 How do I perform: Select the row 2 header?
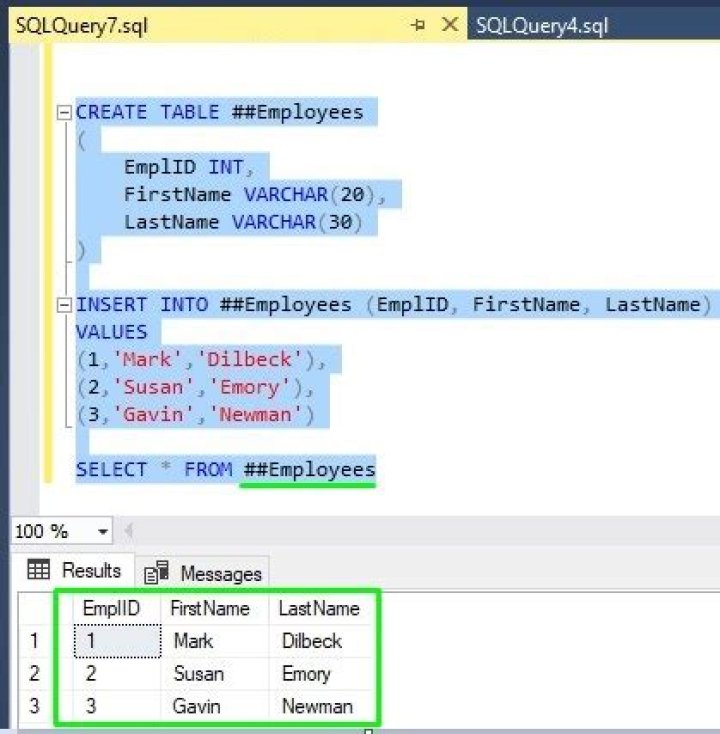coord(35,674)
